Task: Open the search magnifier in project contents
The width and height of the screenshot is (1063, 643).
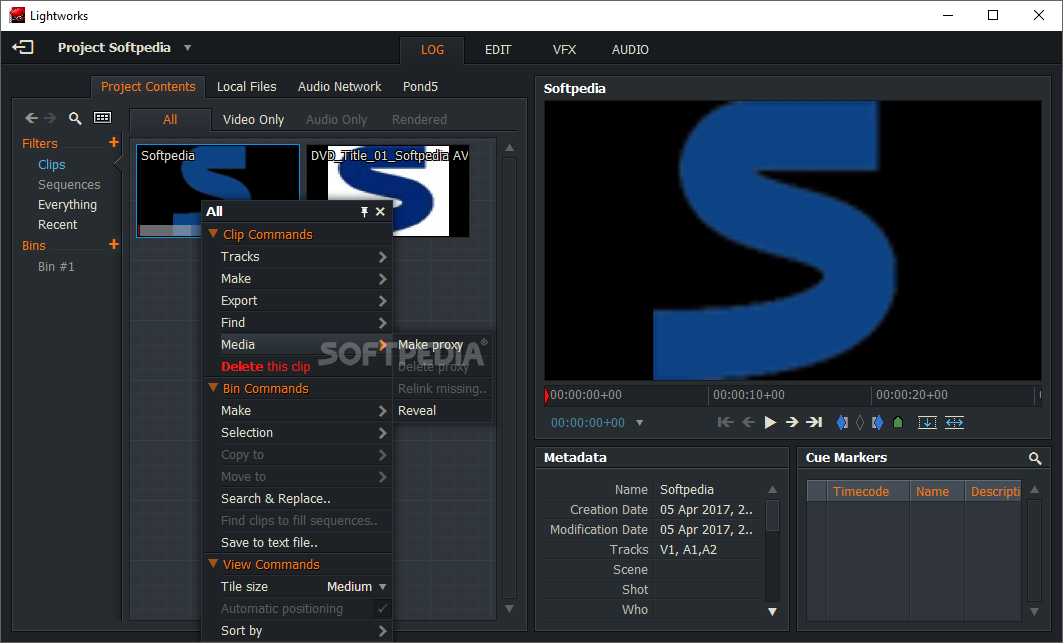Action: 75,118
